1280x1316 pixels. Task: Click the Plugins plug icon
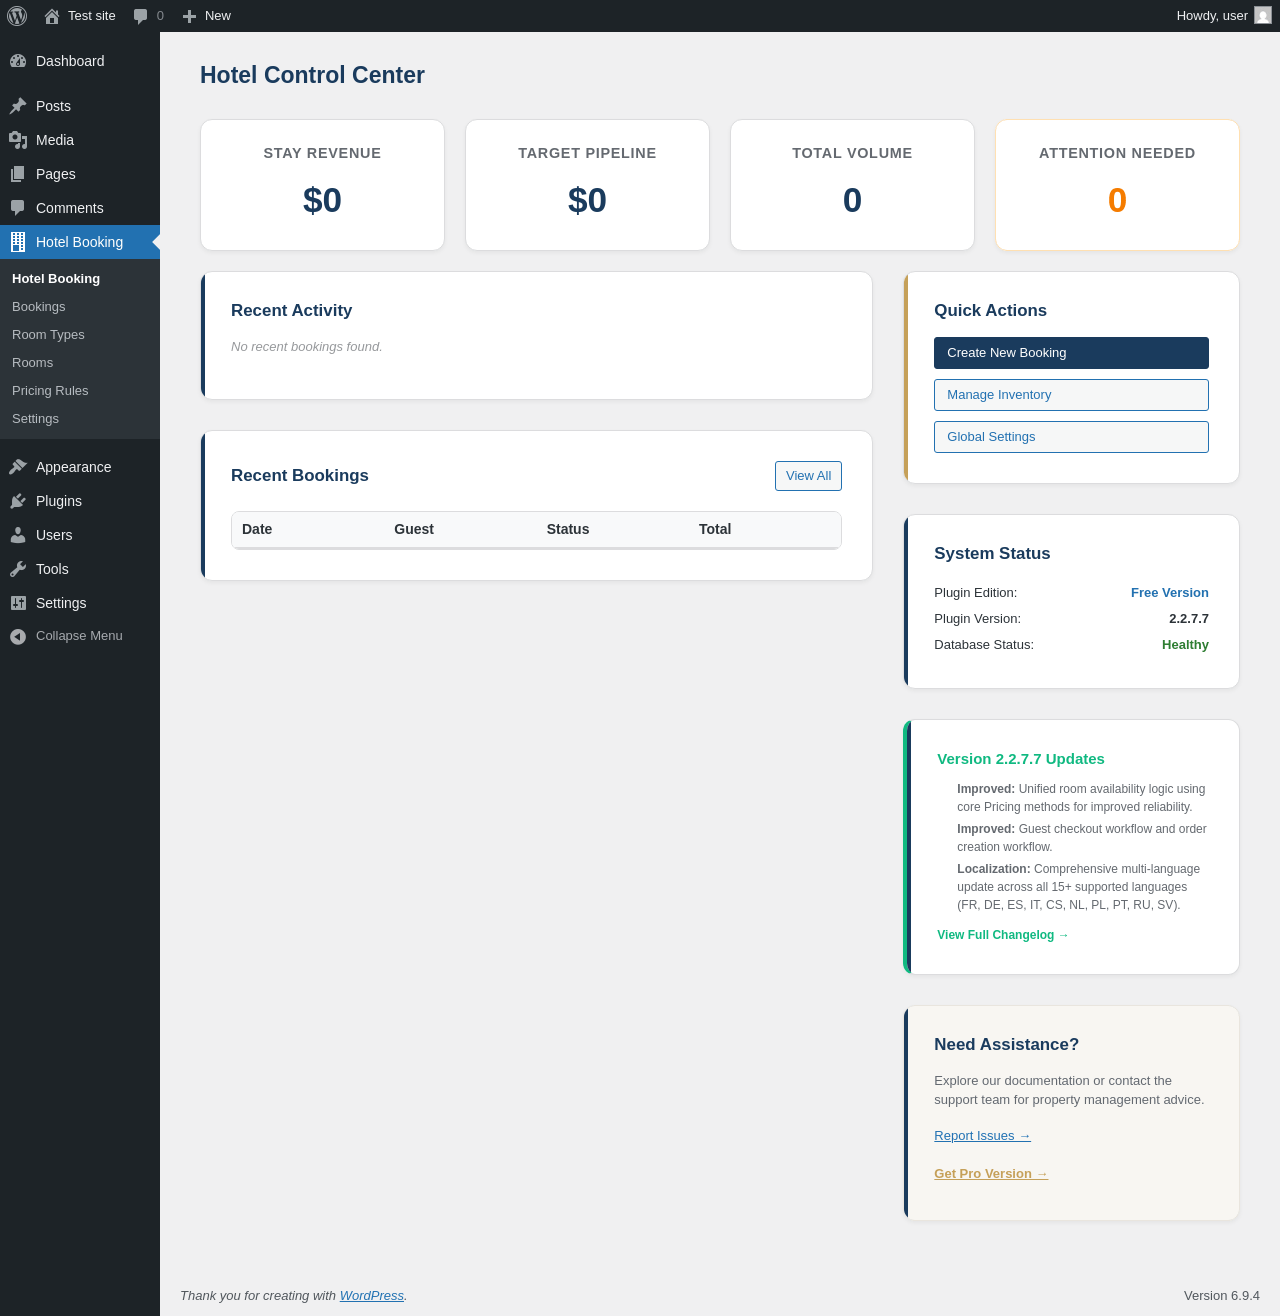(18, 501)
